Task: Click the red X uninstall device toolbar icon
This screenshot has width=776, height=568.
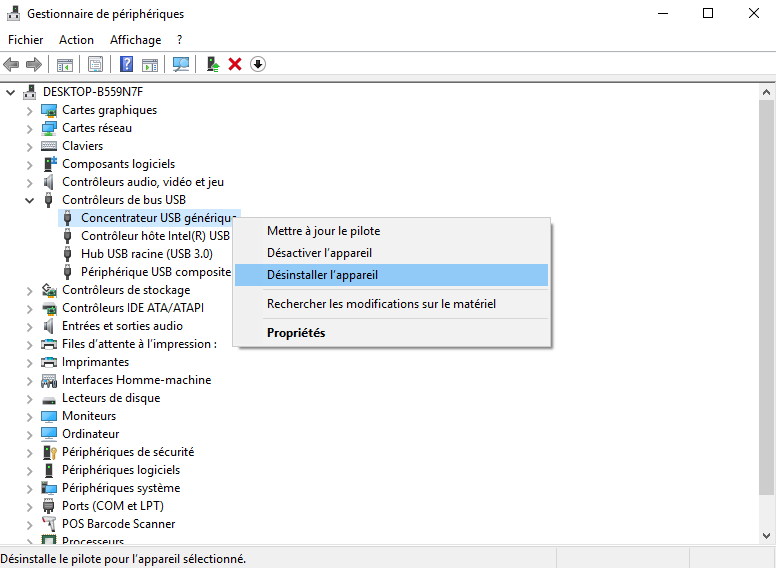Action: pyautogui.click(x=235, y=64)
